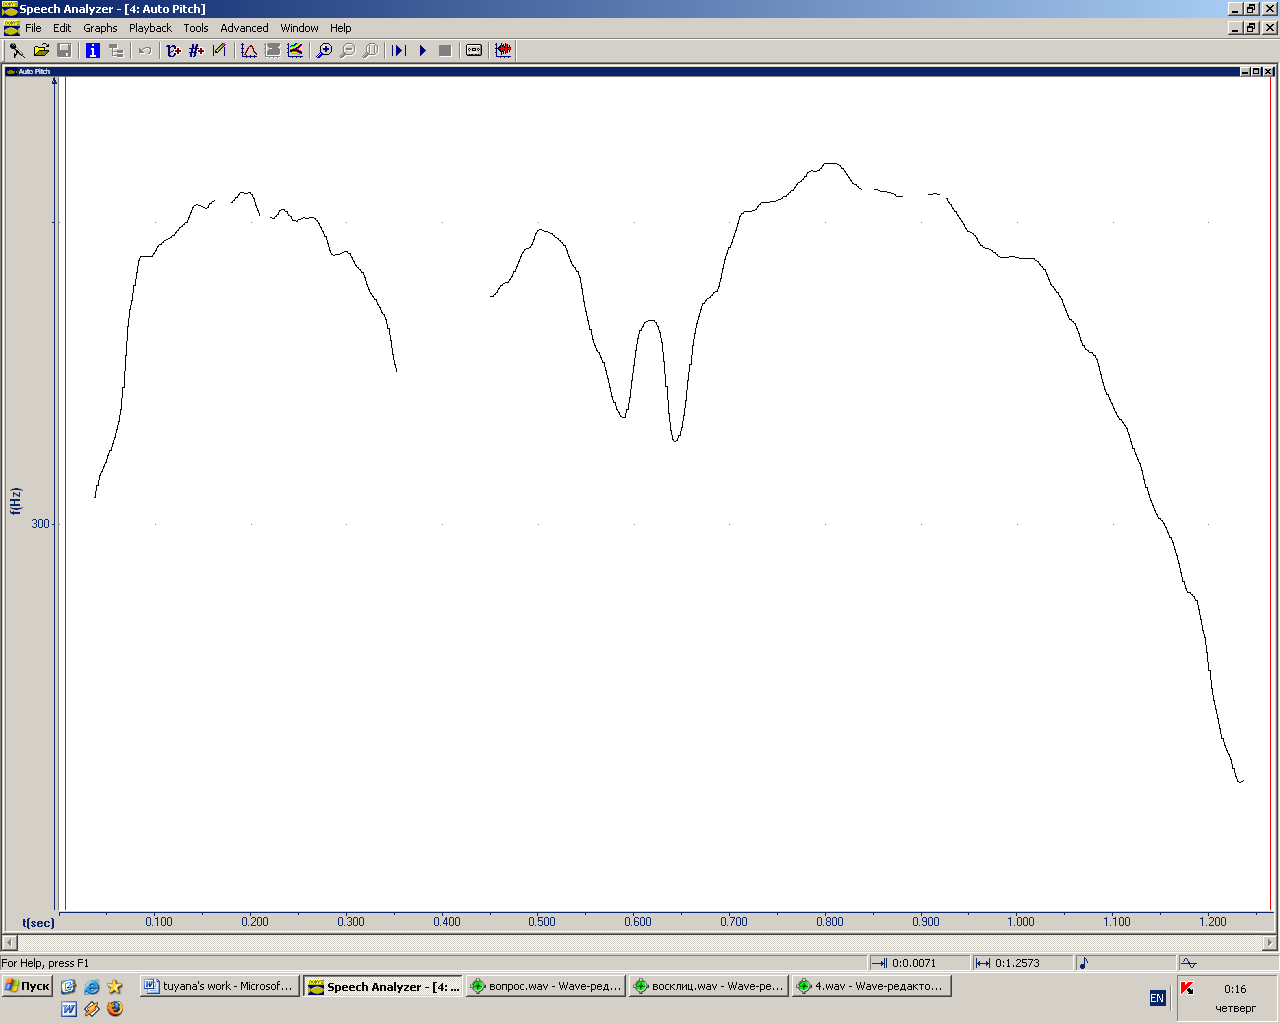Click the f(Hz) axis label
This screenshot has height=1024, width=1280.
pos(16,501)
